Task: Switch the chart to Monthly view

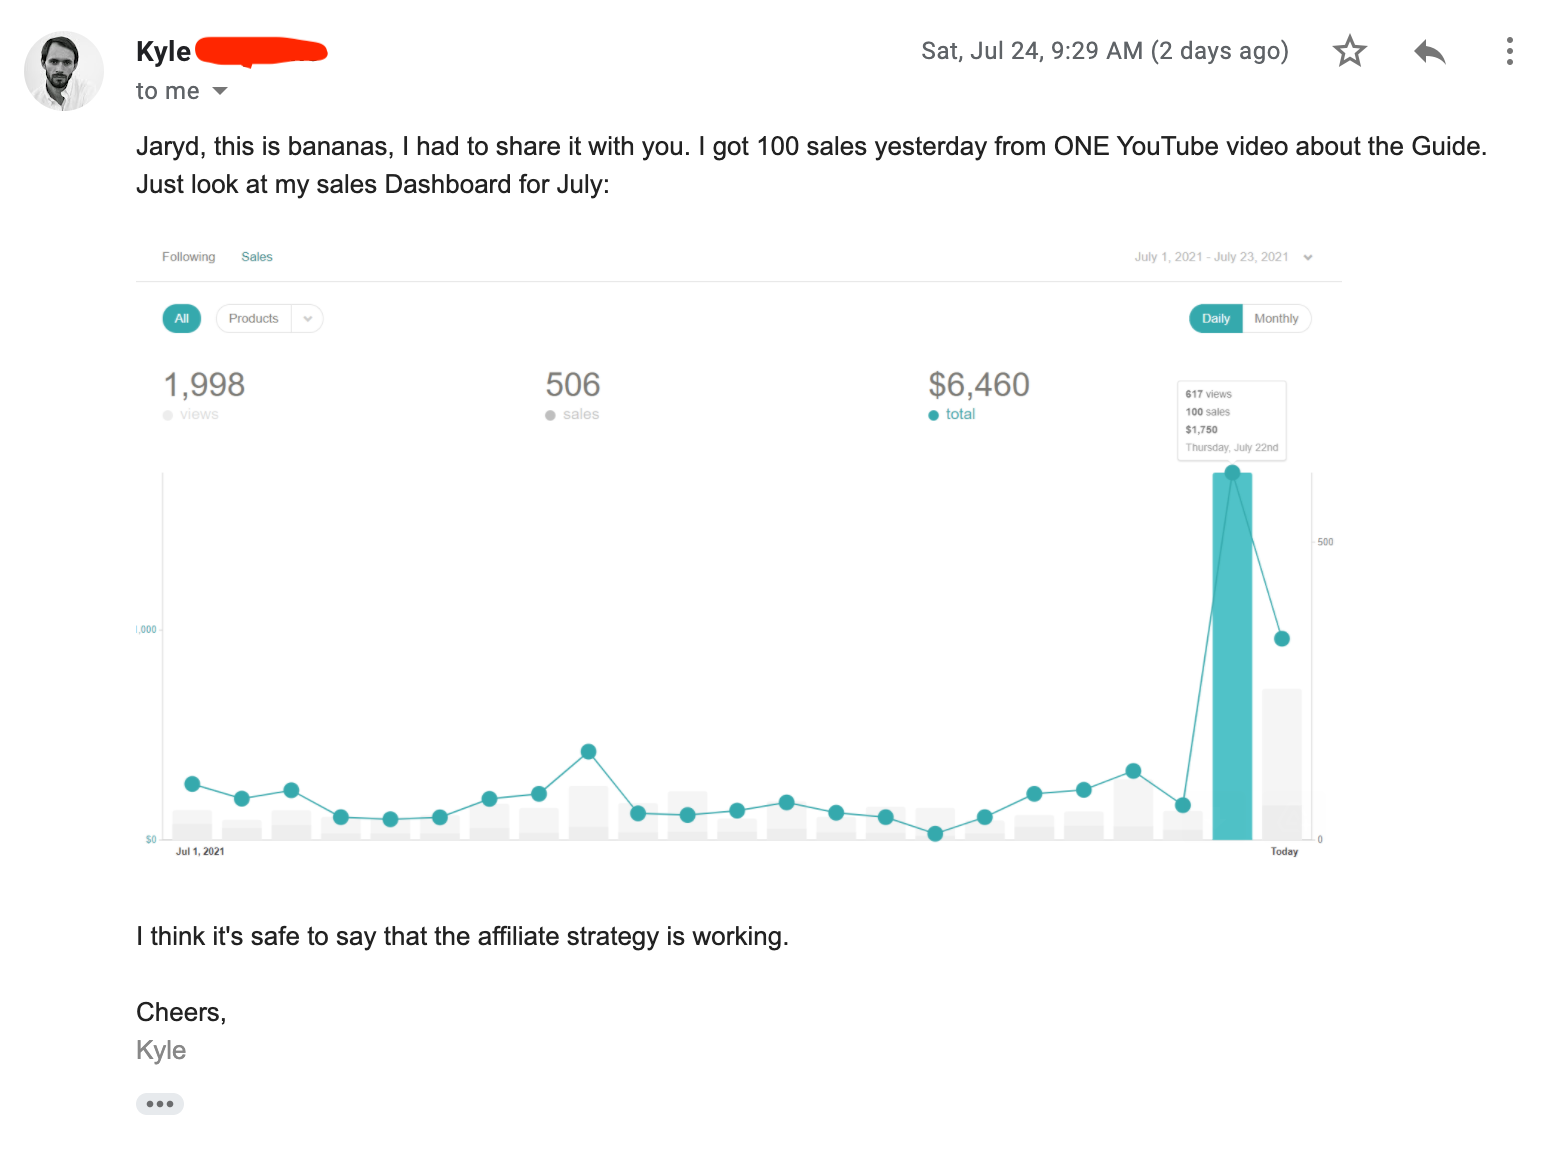Action: (1276, 319)
